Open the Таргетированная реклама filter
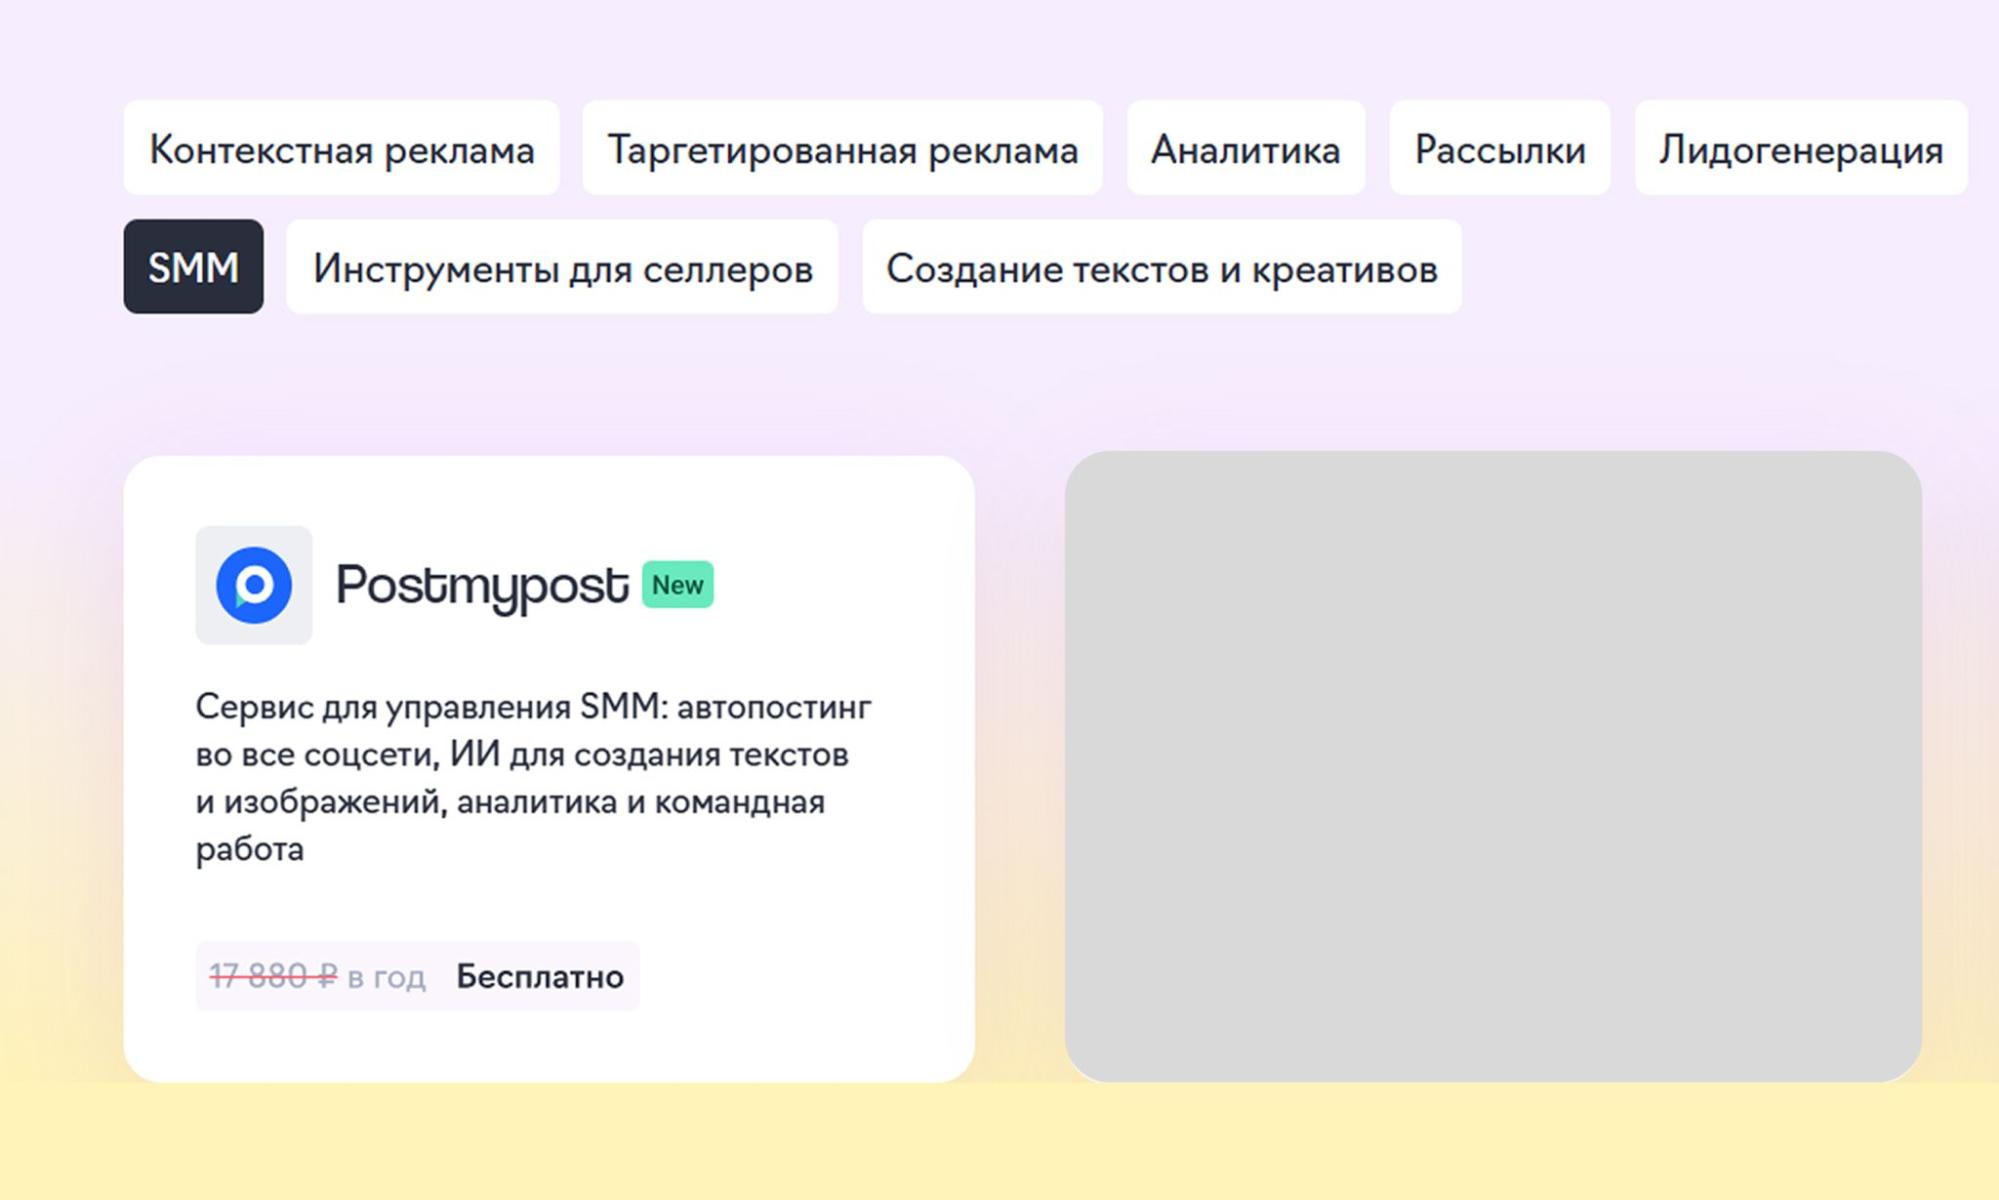This screenshot has width=1999, height=1200. [842, 148]
